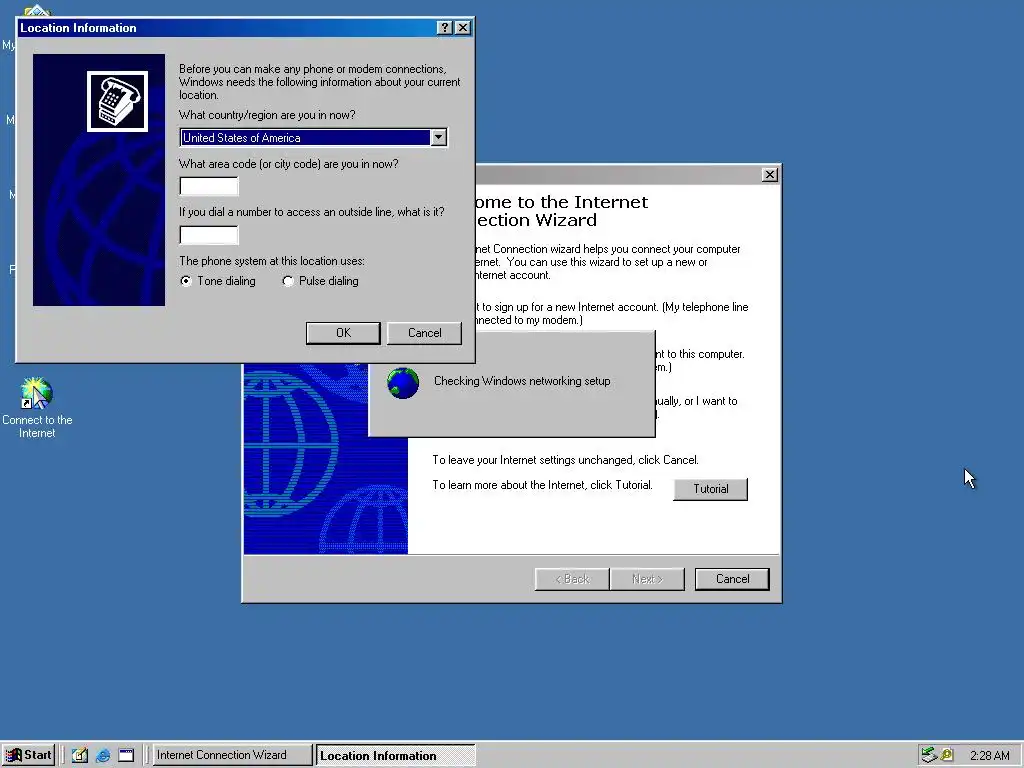Image resolution: width=1024 pixels, height=768 pixels.
Task: Close the Internet Connection Wizard window
Action: (770, 174)
